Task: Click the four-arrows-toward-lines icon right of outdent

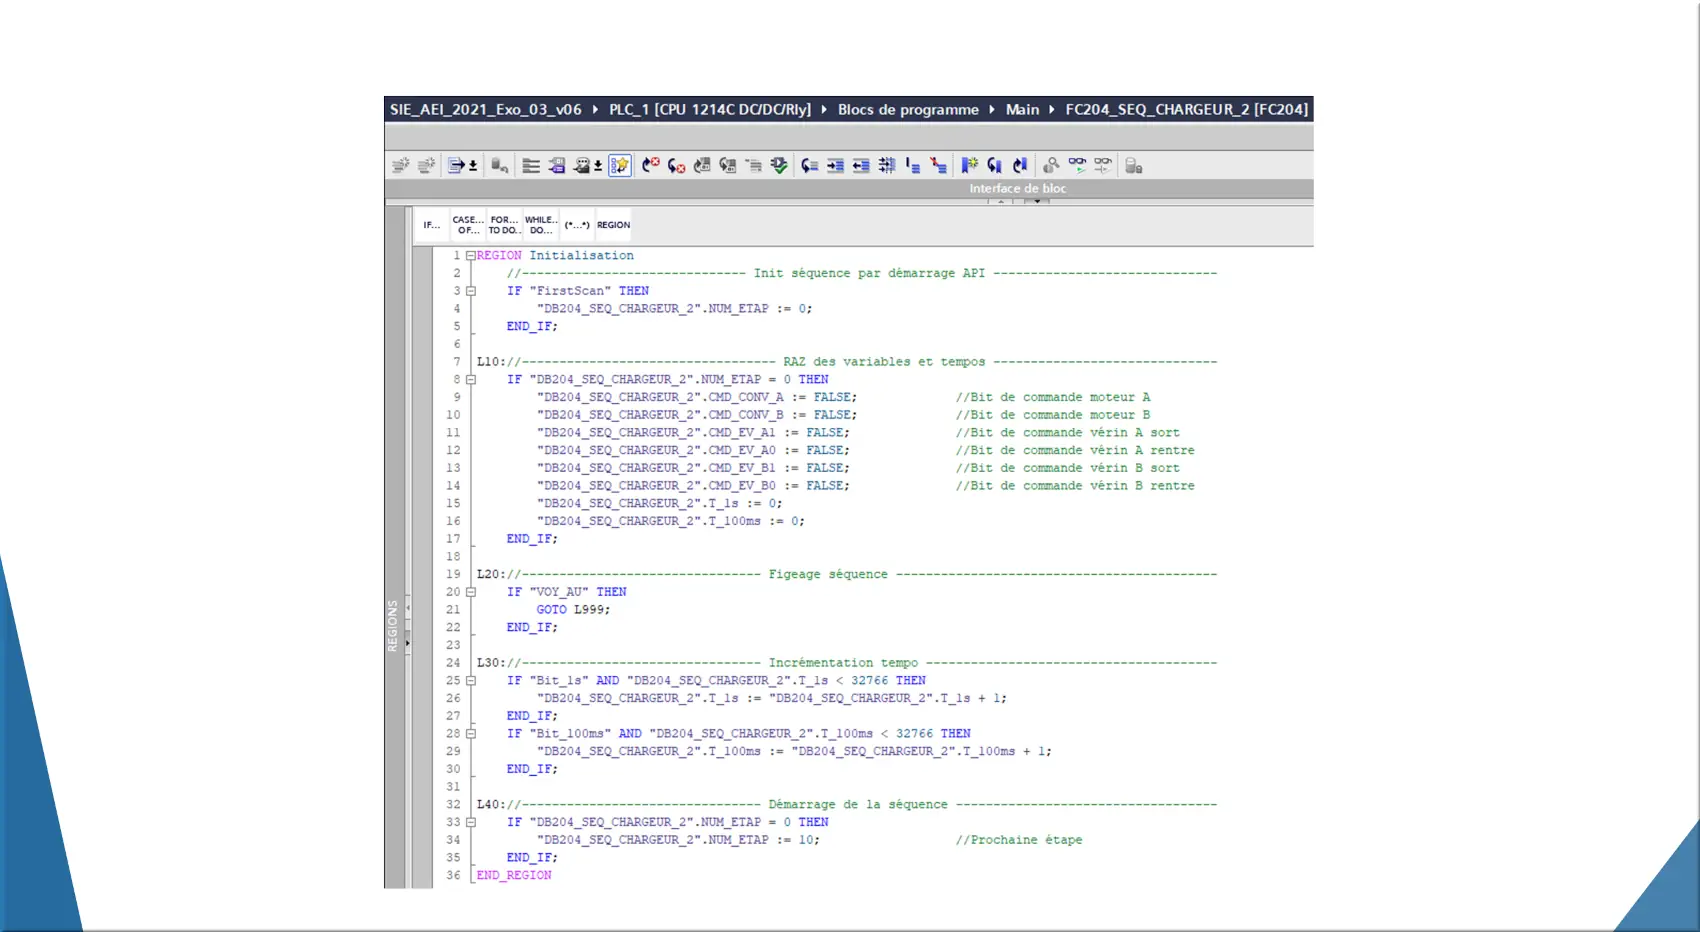Action: (887, 166)
